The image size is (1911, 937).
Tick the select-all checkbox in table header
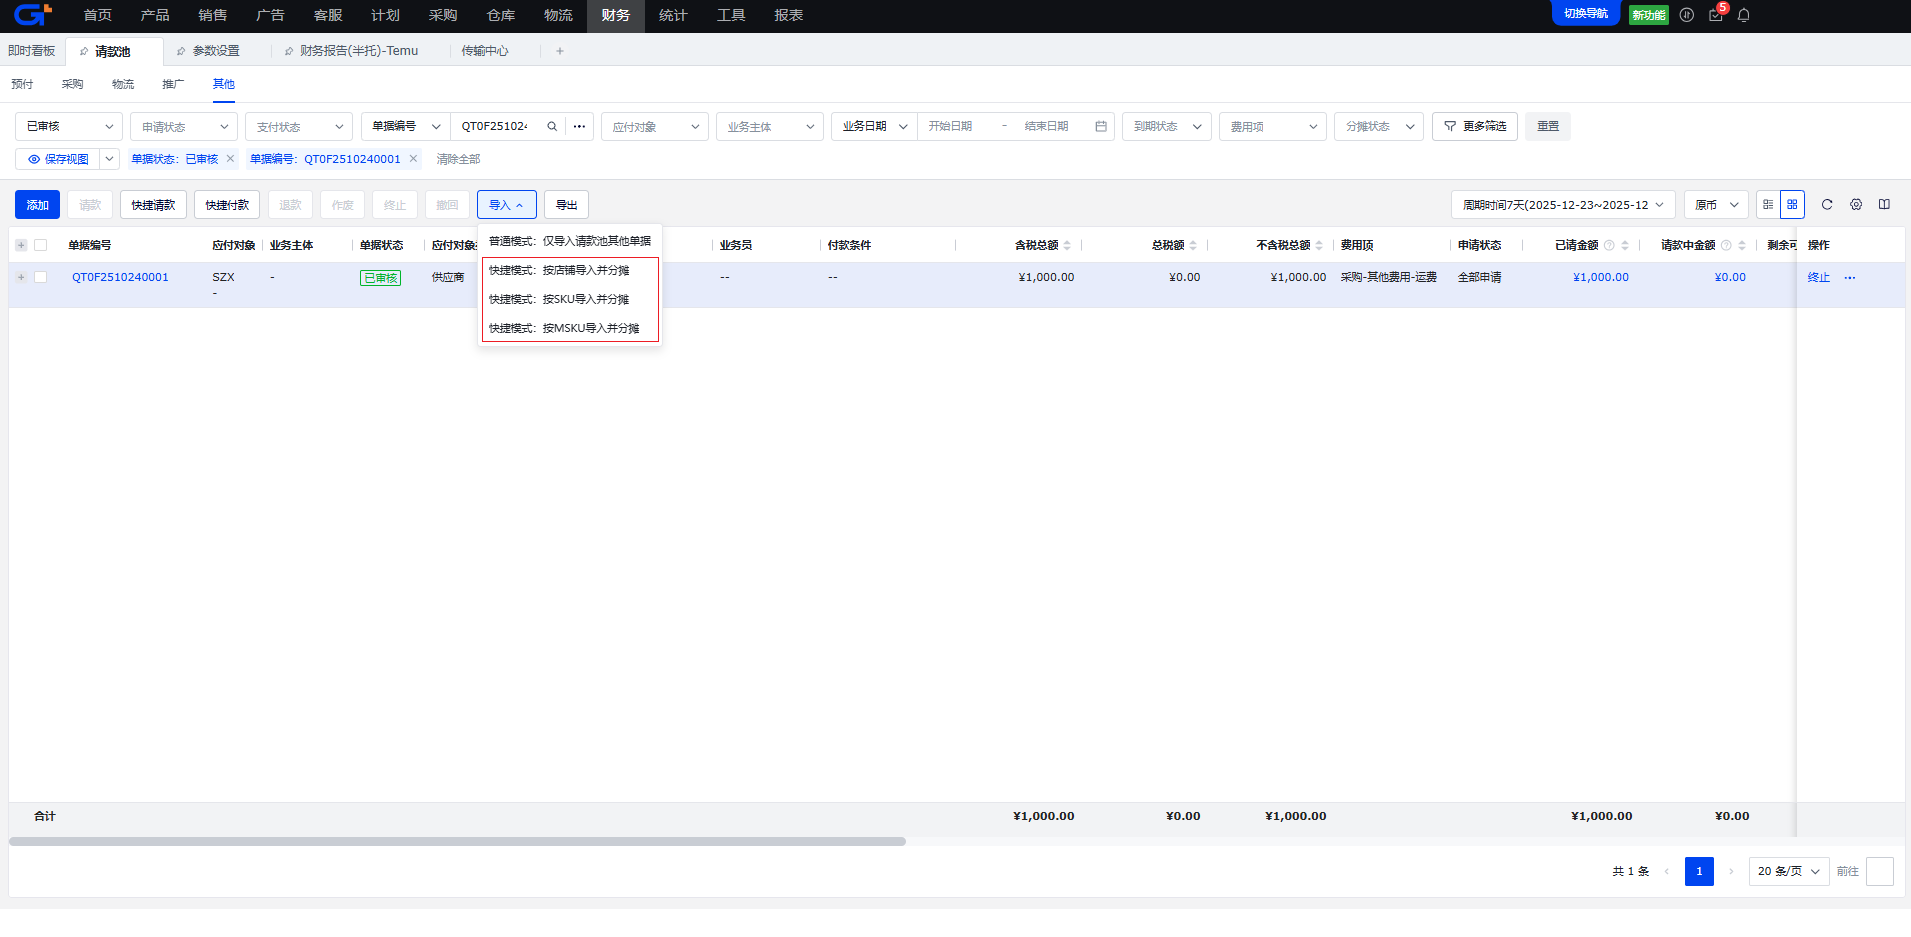tap(41, 245)
